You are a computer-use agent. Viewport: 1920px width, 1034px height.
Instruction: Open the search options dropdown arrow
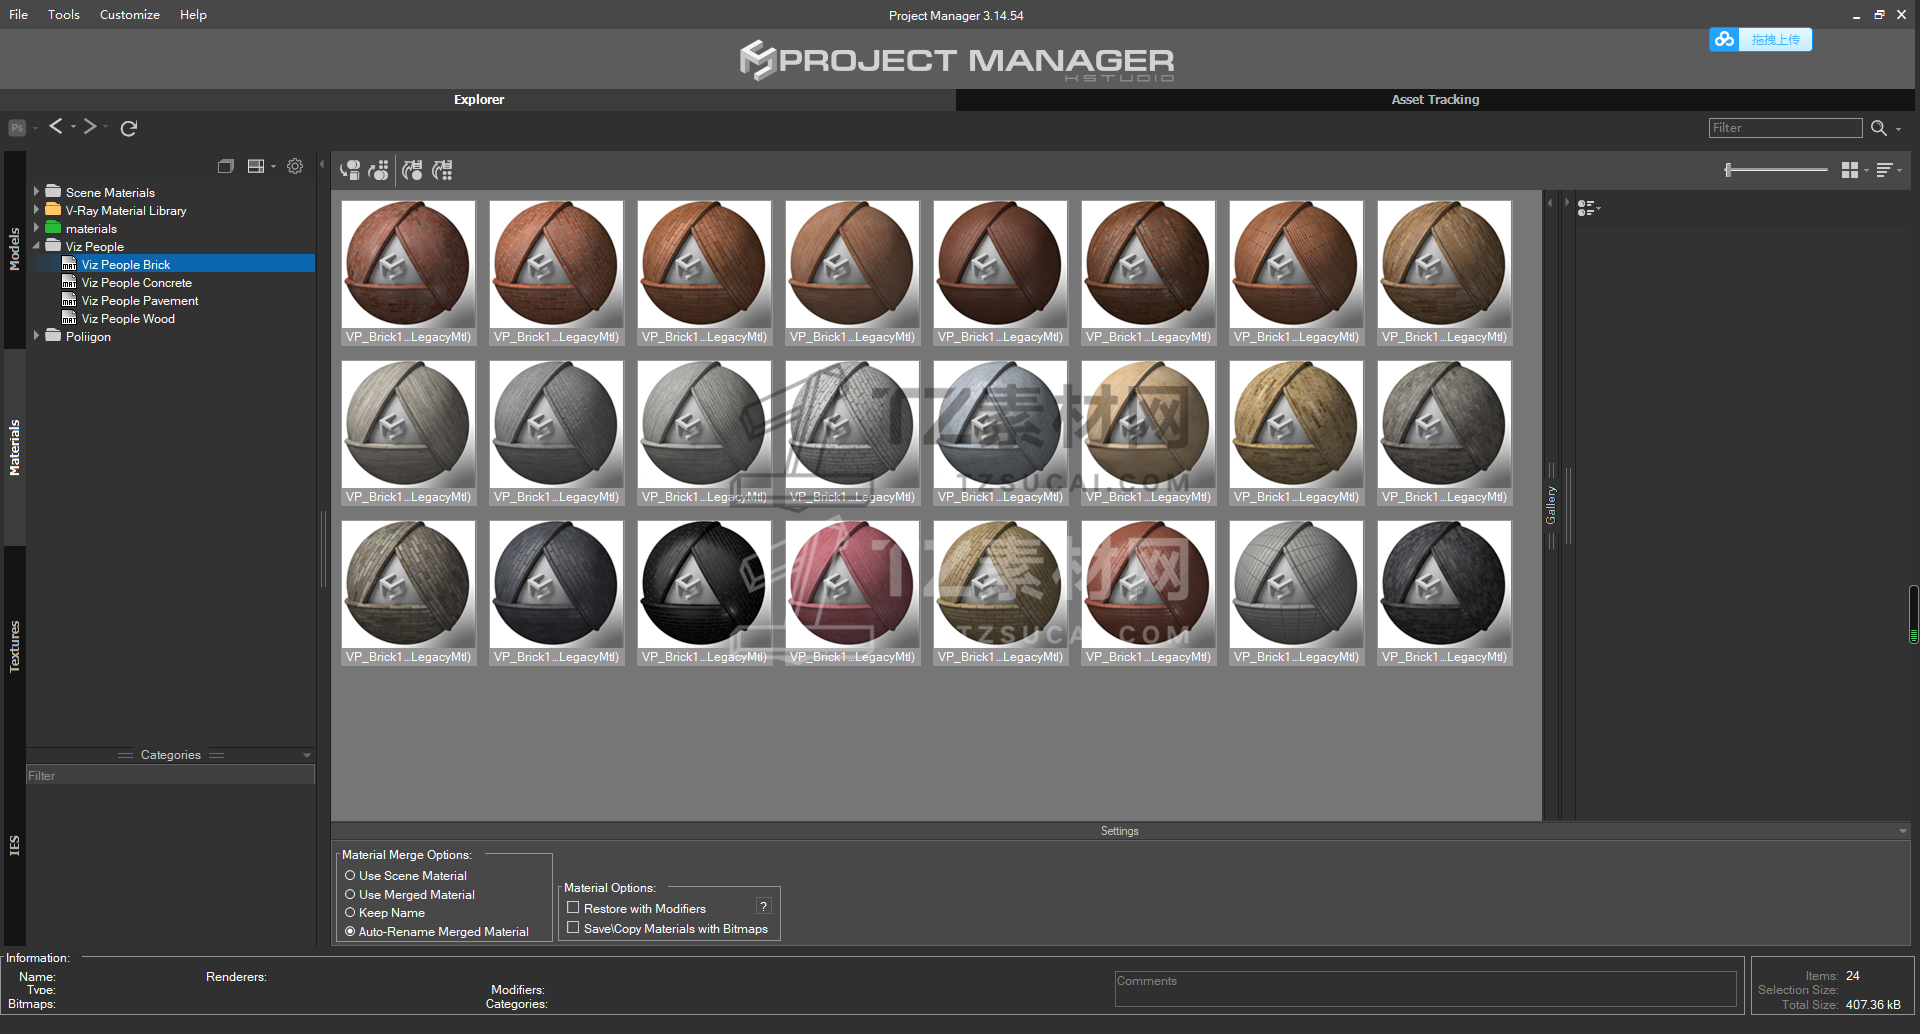pyautogui.click(x=1898, y=130)
